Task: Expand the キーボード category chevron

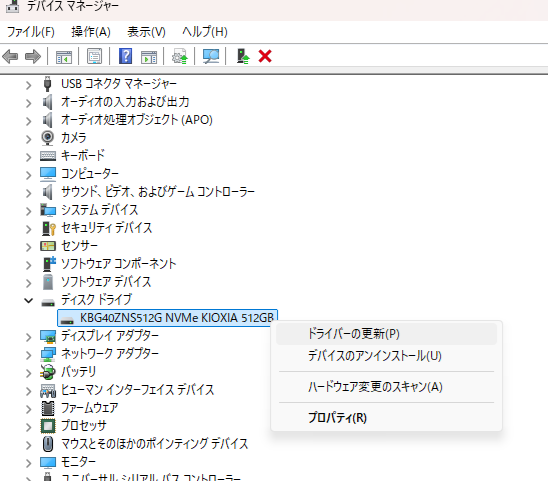Action: click(x=29, y=157)
